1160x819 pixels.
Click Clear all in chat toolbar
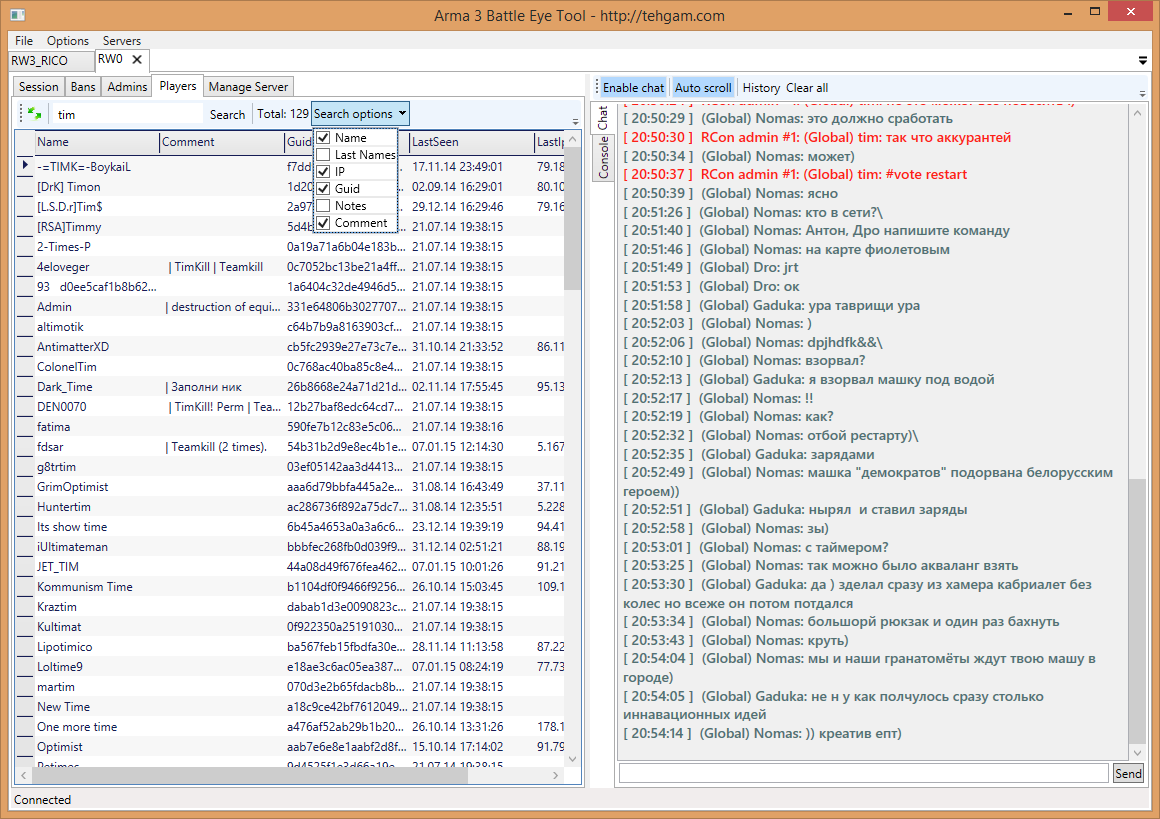tap(806, 87)
